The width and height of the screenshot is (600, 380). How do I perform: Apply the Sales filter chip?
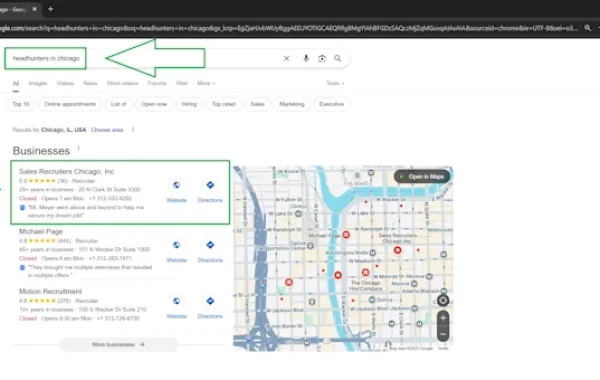[x=257, y=104]
